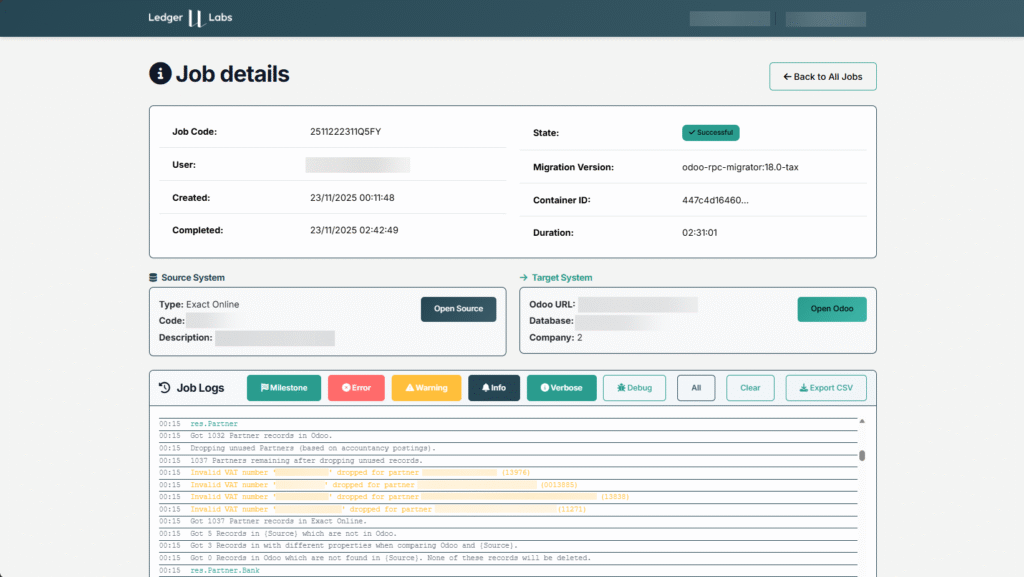Viewport: 1024px width, 577px height.
Task: Click the green Successful state badge
Action: tap(710, 132)
